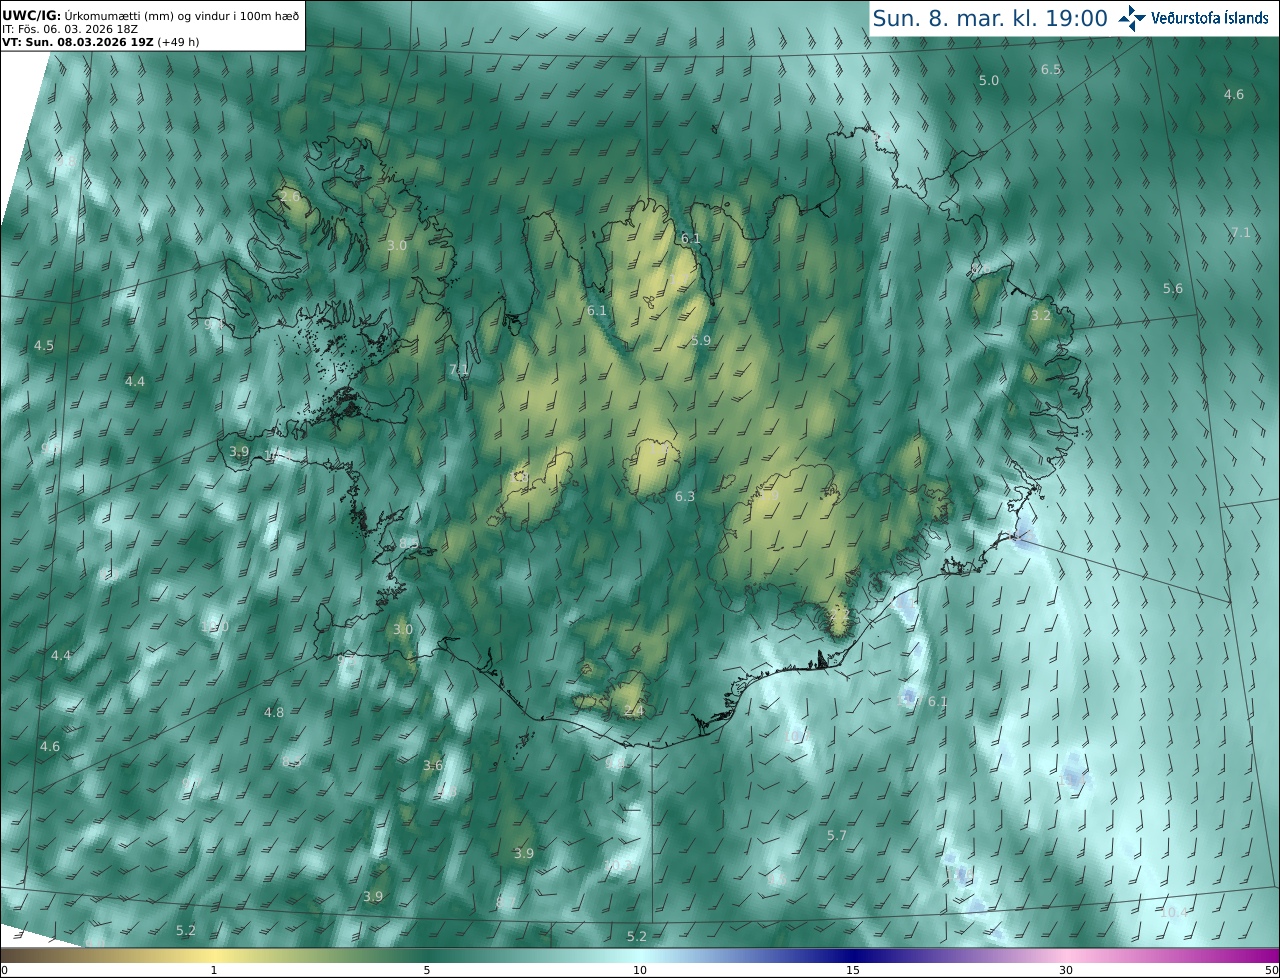The height and width of the screenshot is (978, 1280).
Task: Click the pink colorbar section near 30
Action: [x=1066, y=955]
